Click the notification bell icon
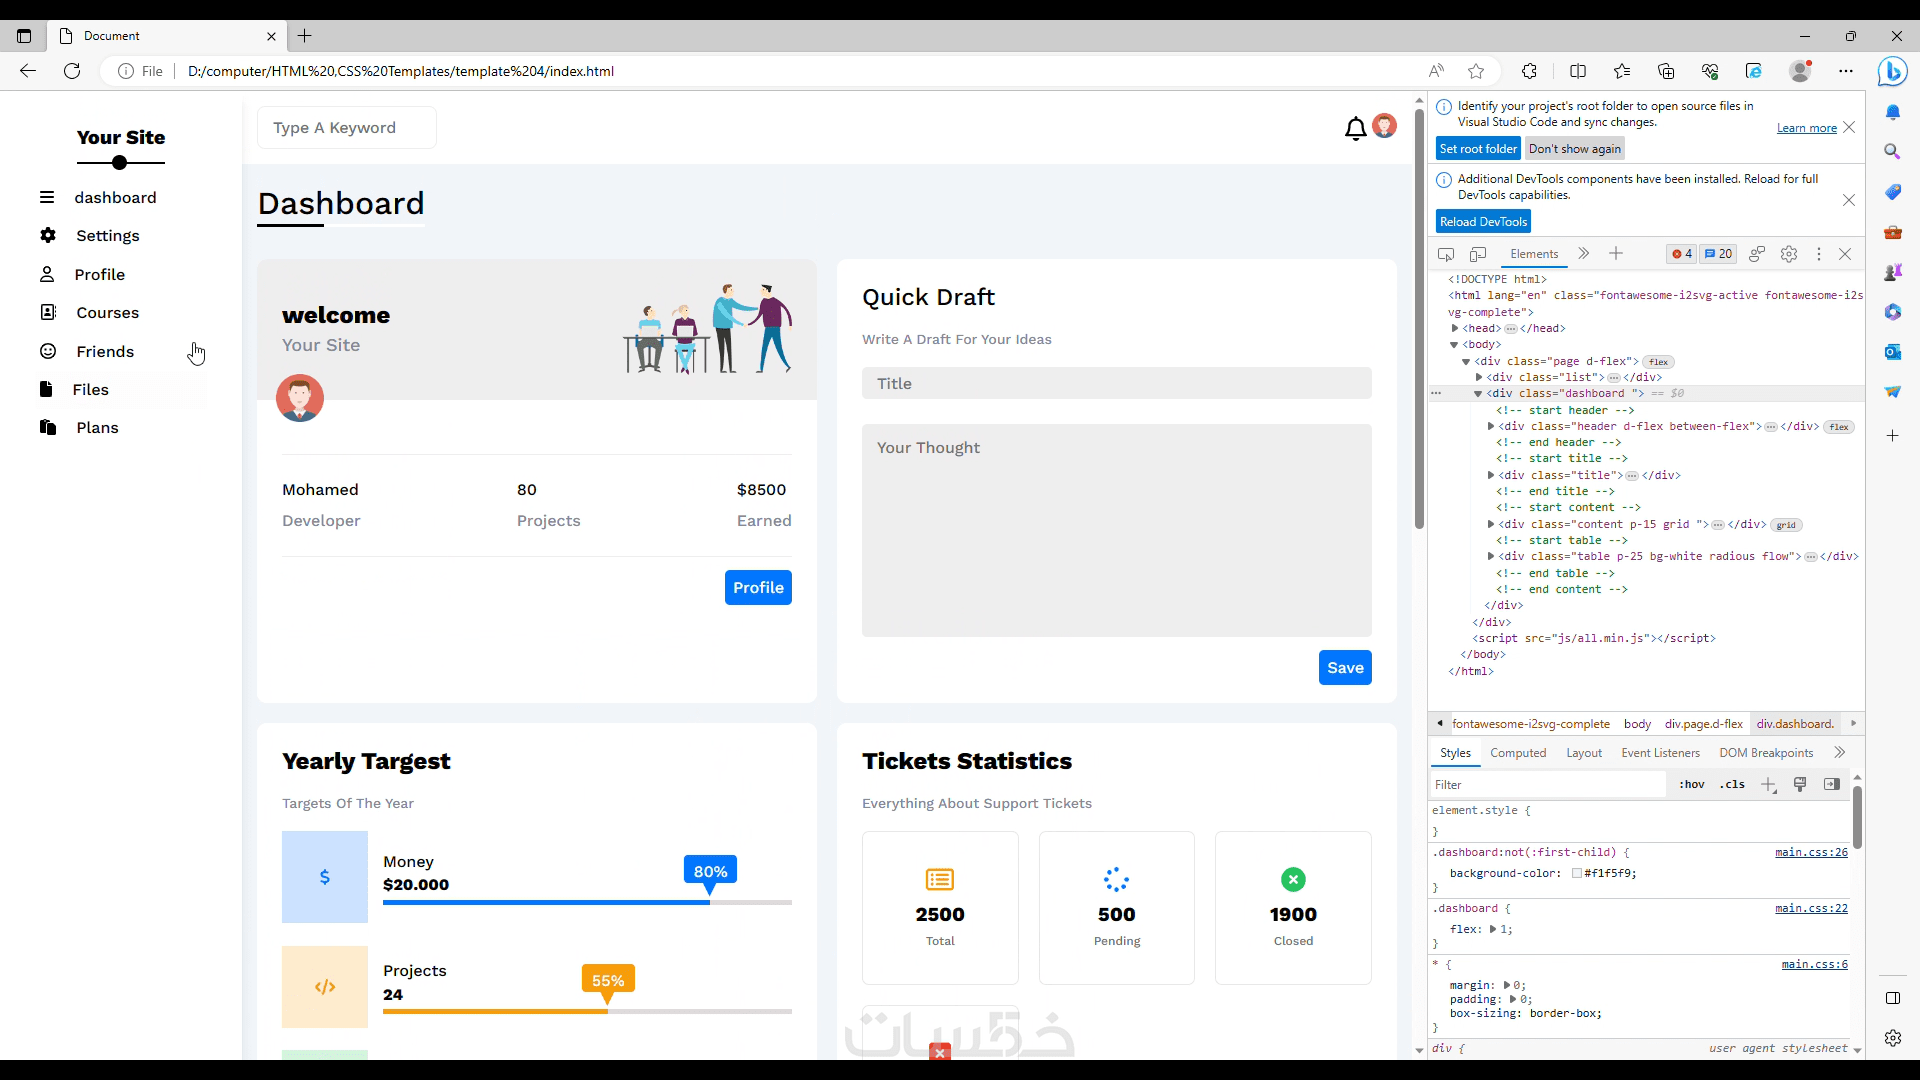The width and height of the screenshot is (1920, 1080). pos(1355,128)
